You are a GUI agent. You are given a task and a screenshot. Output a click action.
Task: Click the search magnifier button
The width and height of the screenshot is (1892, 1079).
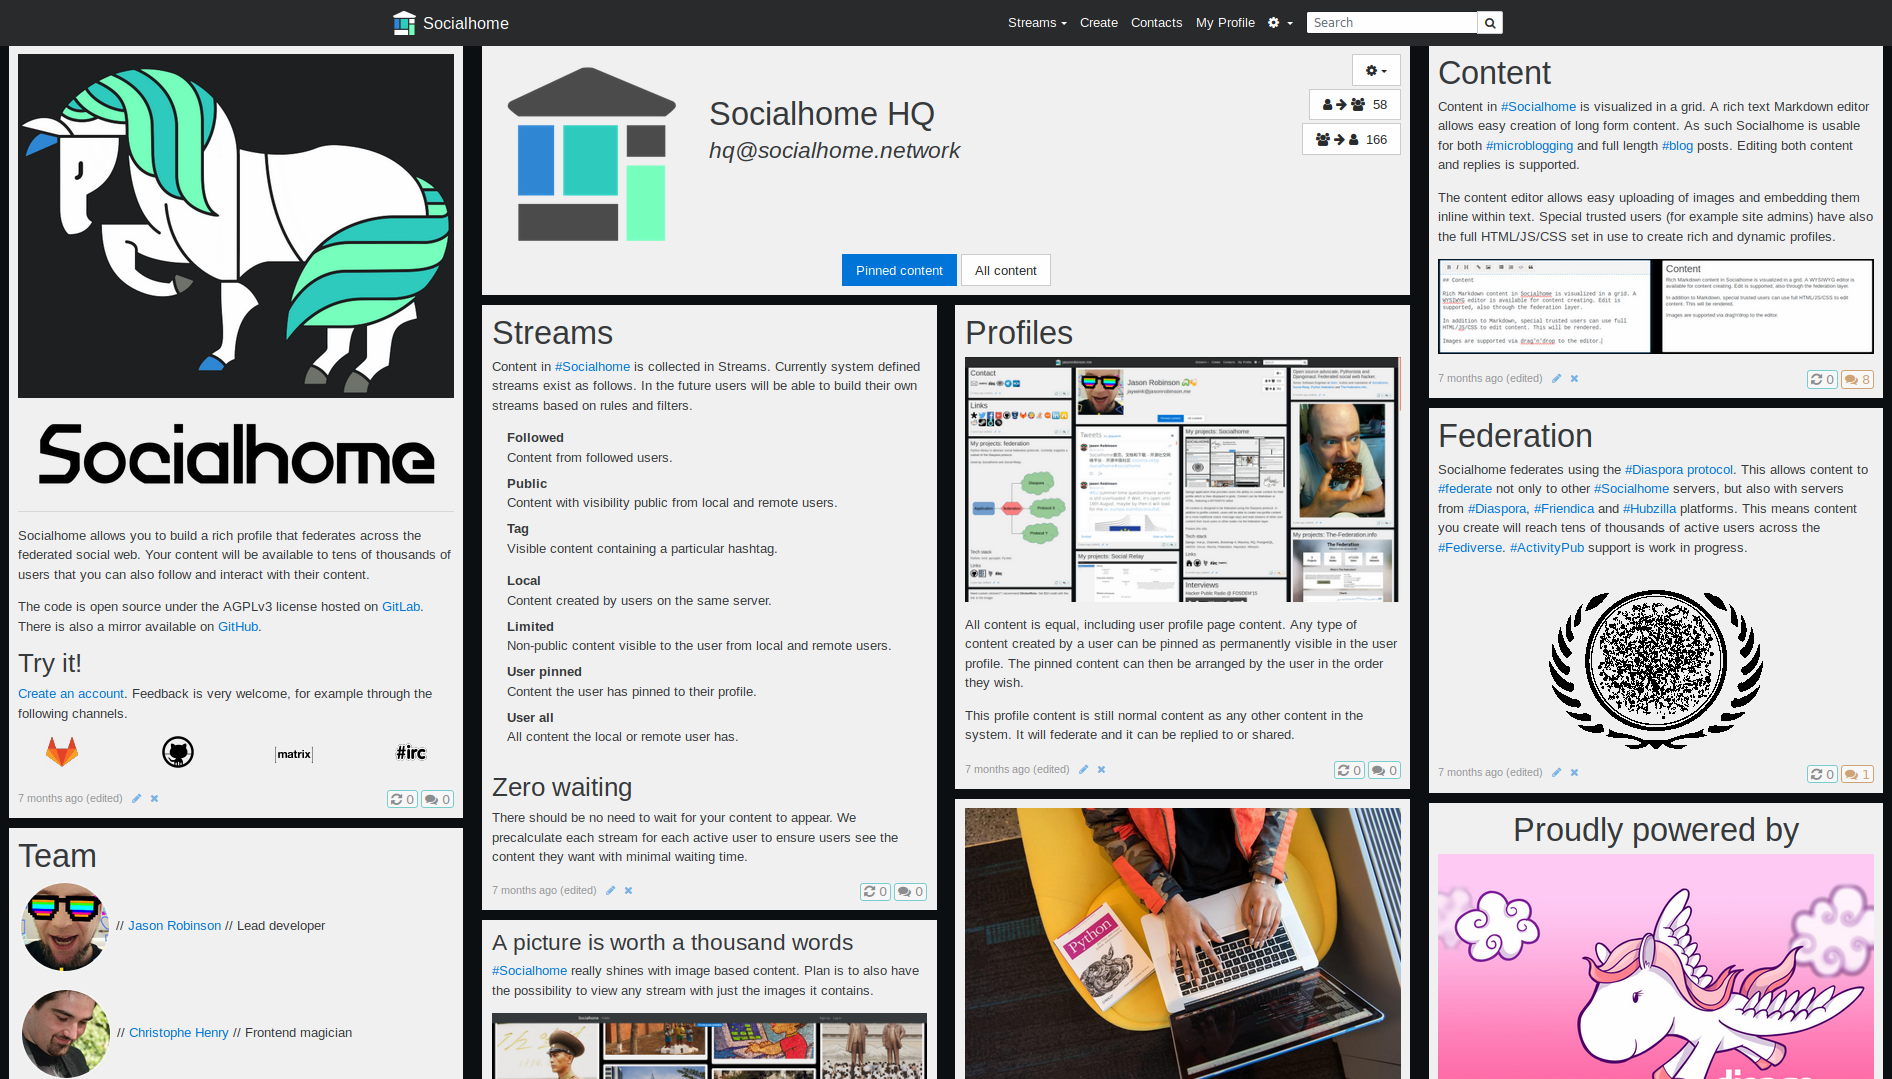(1490, 23)
